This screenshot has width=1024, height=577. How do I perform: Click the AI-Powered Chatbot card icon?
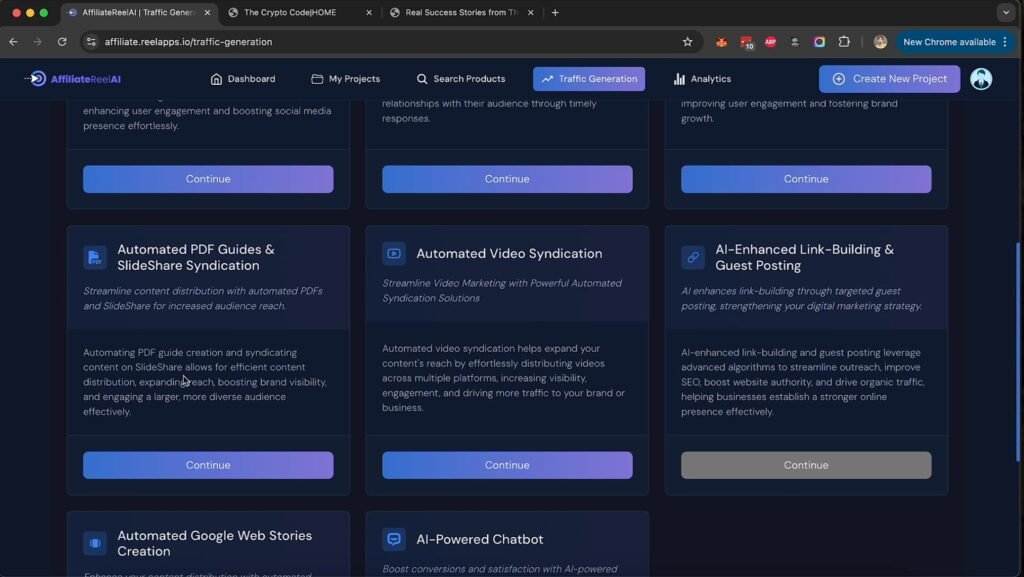pos(394,539)
